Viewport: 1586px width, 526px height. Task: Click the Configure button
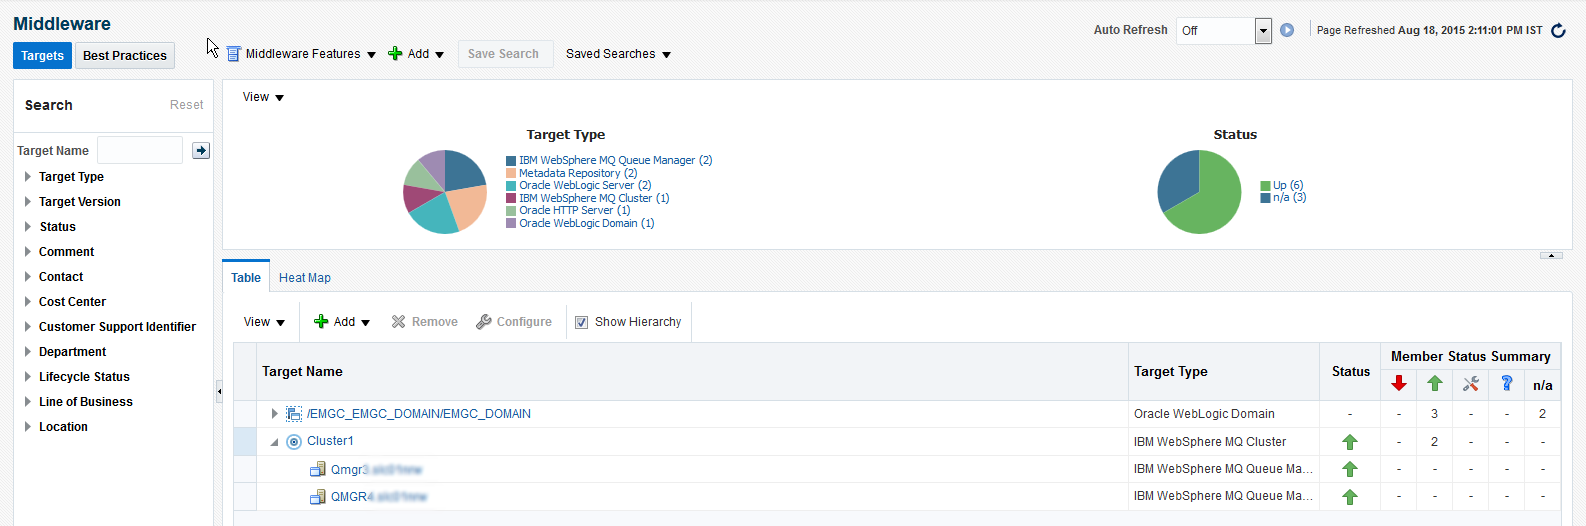click(x=514, y=322)
